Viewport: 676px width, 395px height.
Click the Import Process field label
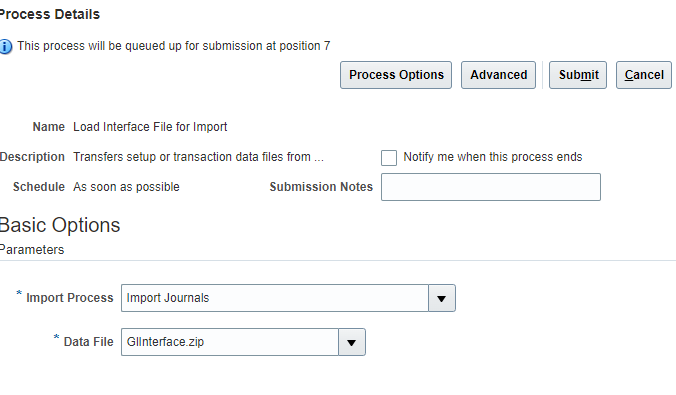pos(69,298)
